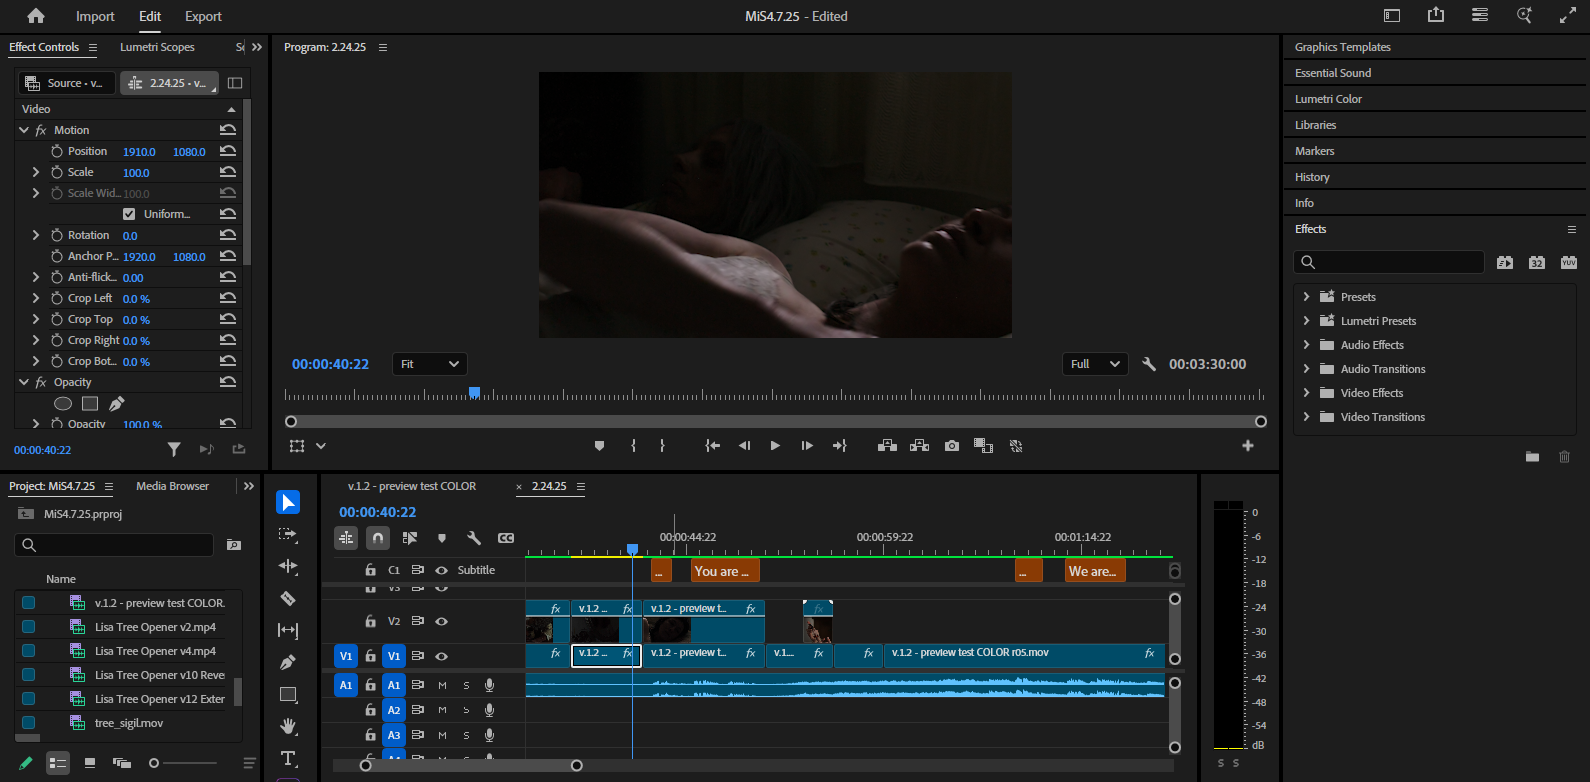This screenshot has width=1590, height=782.
Task: Expand the Audio Effects folder
Action: (1306, 345)
